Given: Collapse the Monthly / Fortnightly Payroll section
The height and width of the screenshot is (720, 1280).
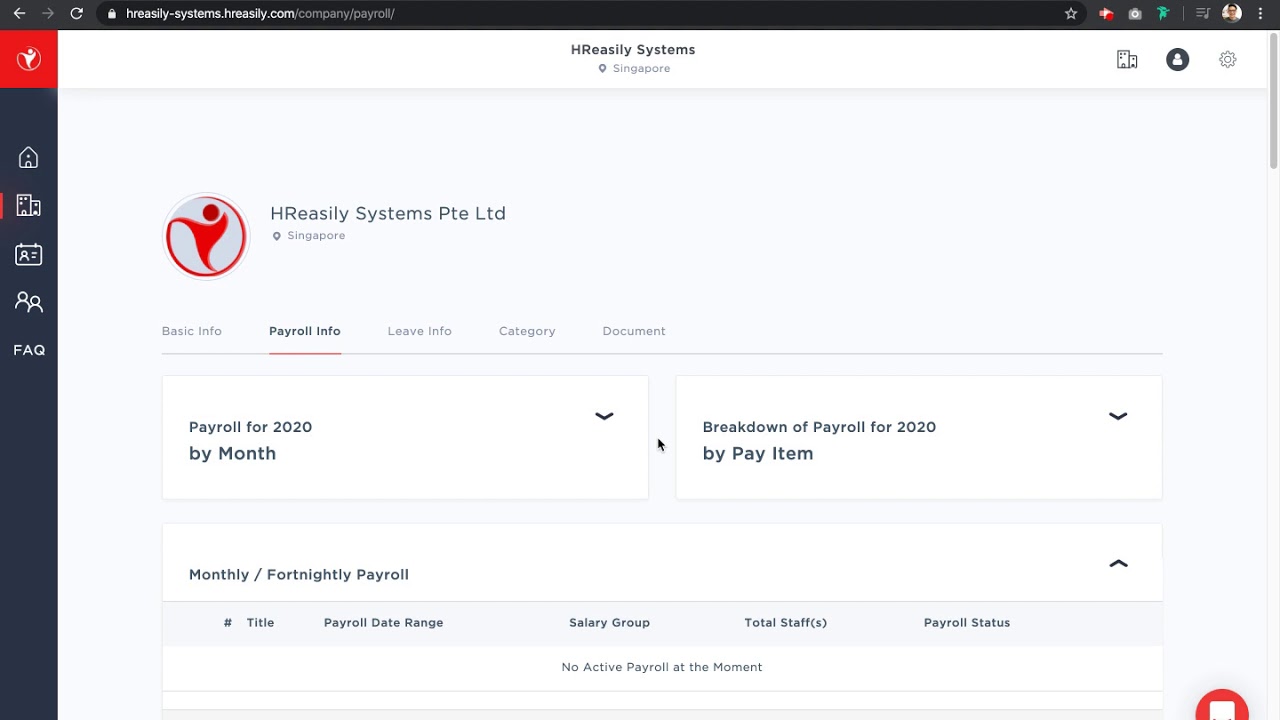Looking at the screenshot, I should [x=1118, y=564].
